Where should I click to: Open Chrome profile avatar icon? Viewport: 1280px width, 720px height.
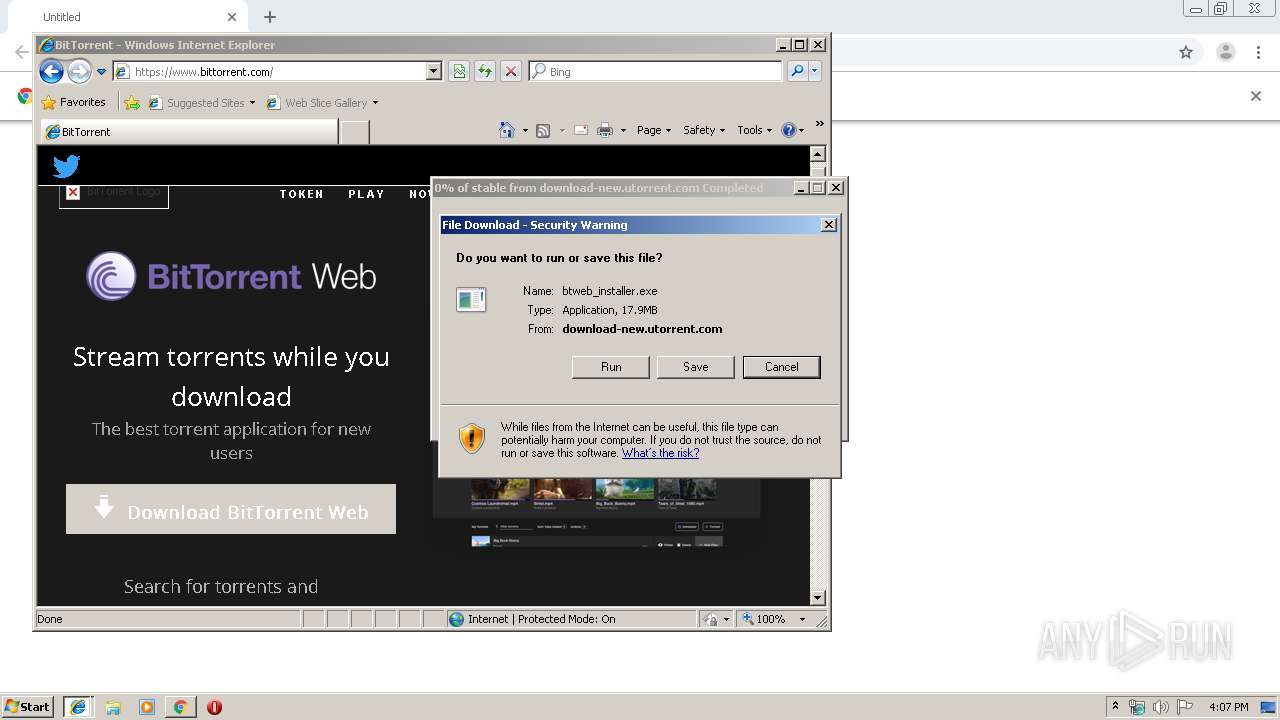(x=1225, y=52)
